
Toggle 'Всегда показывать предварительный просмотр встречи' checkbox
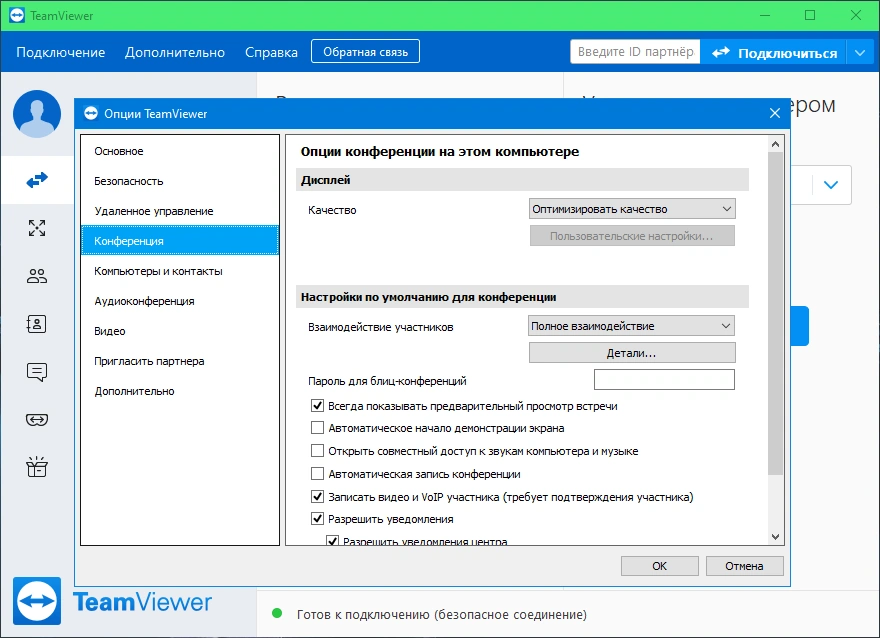click(317, 405)
